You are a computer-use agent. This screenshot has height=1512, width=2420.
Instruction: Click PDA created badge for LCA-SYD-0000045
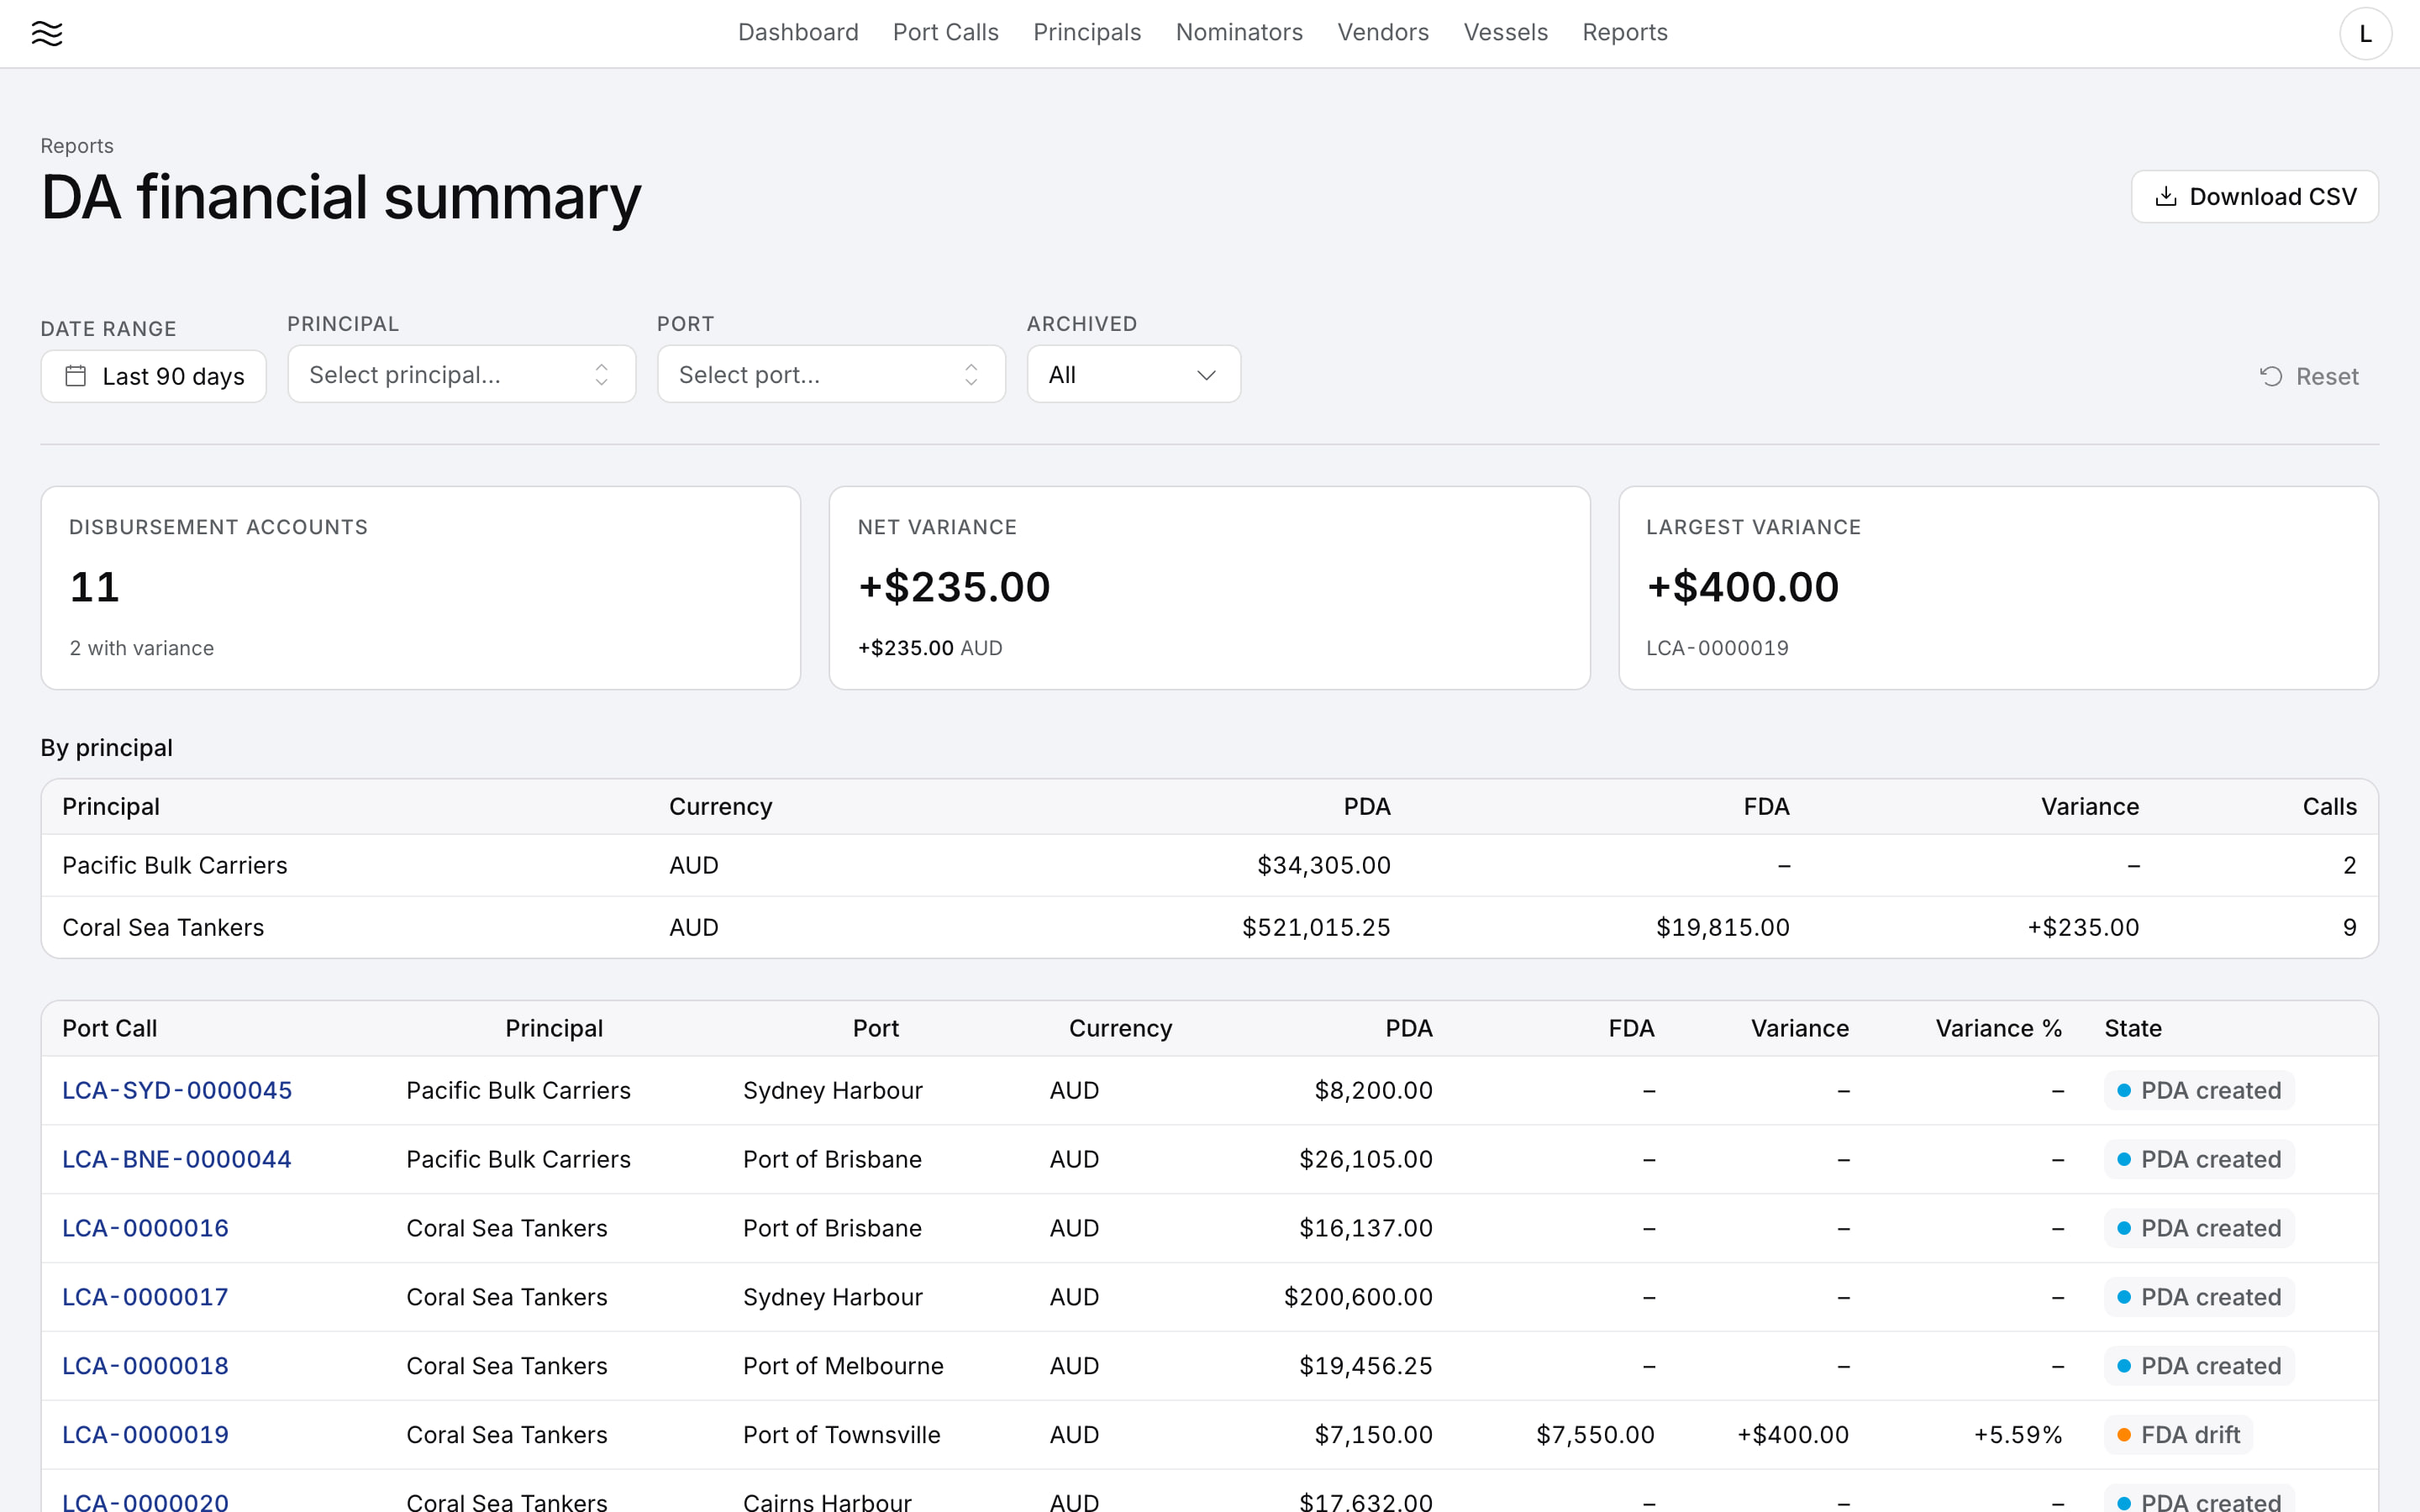(2199, 1090)
